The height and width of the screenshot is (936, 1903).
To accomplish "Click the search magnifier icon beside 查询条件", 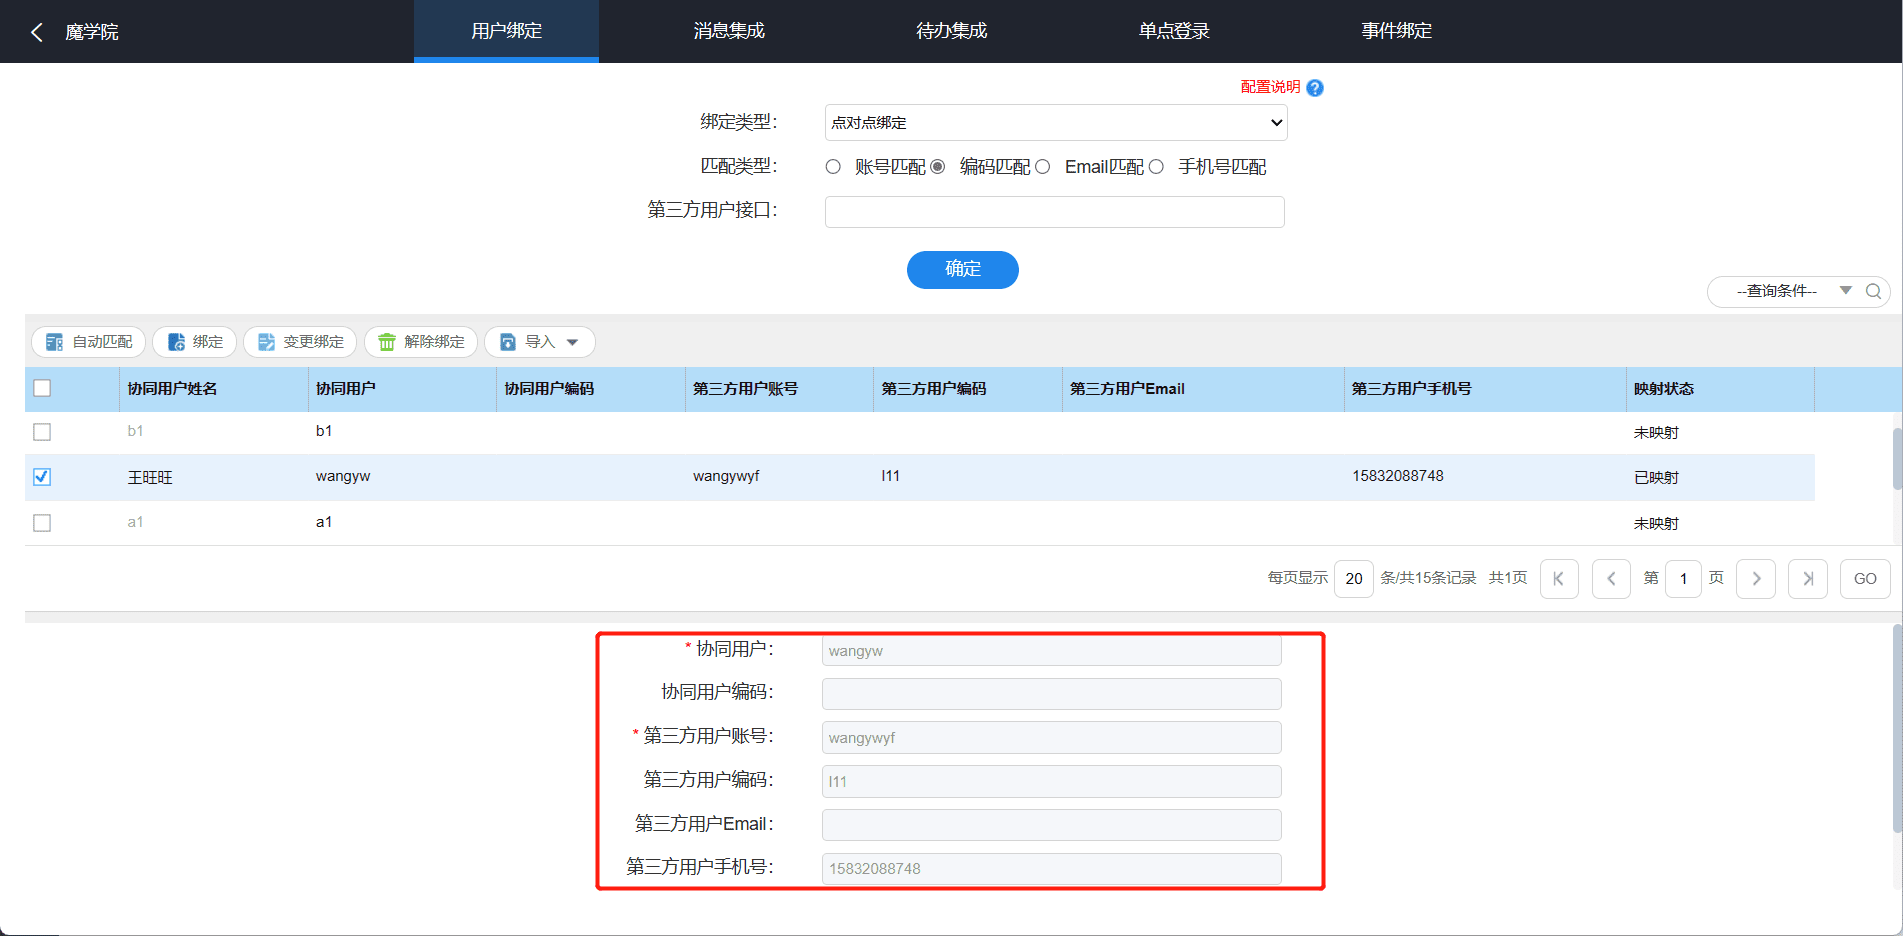I will 1874,291.
